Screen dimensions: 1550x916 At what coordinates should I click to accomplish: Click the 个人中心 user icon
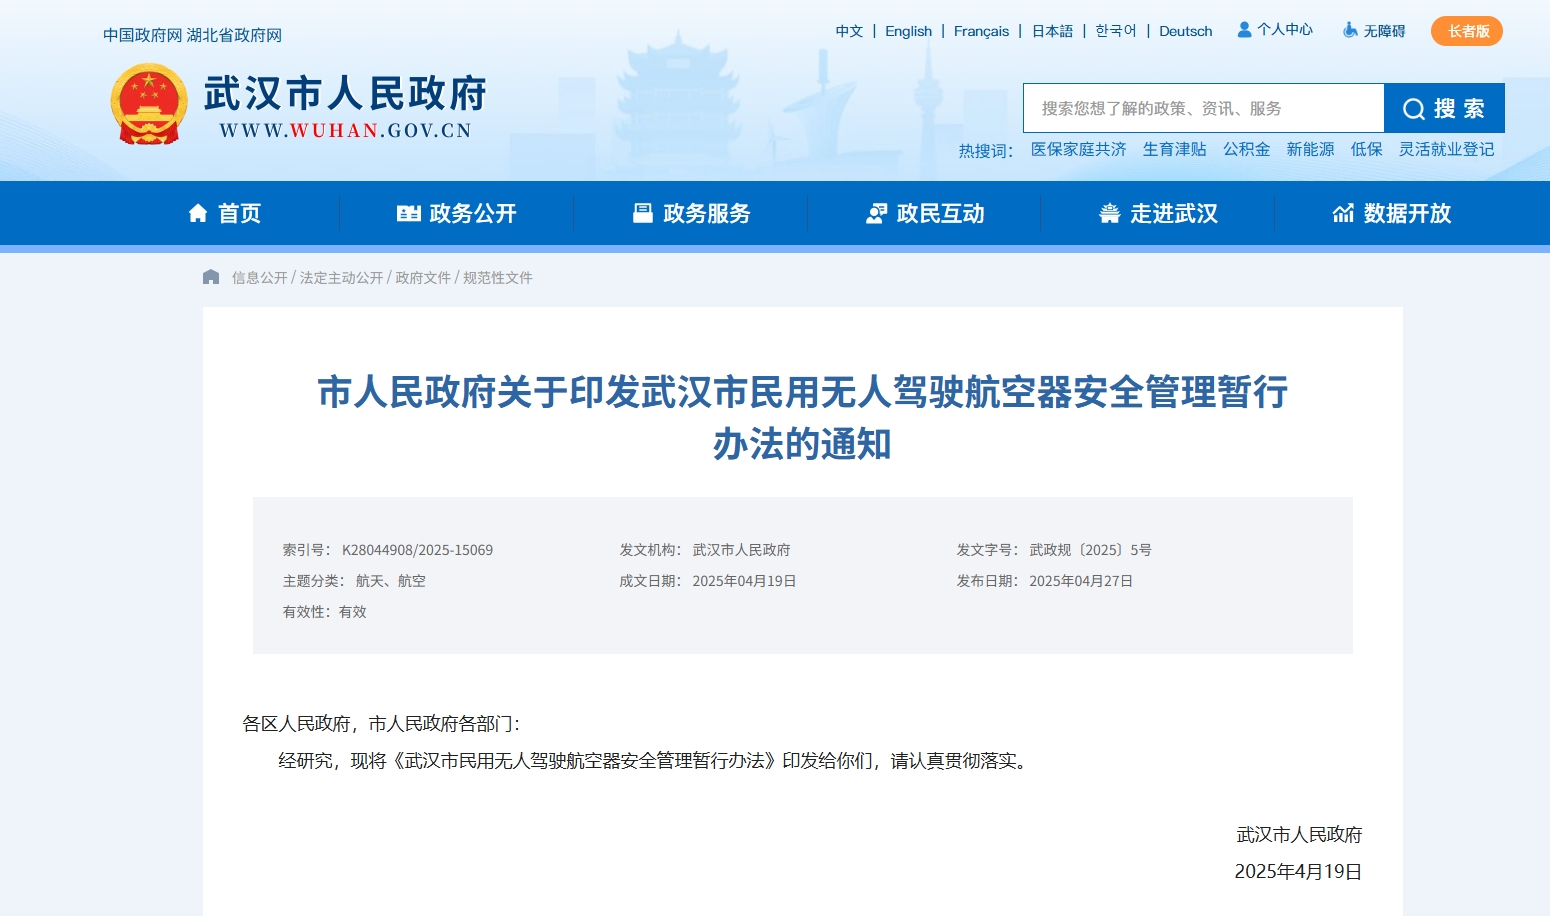tap(1244, 30)
